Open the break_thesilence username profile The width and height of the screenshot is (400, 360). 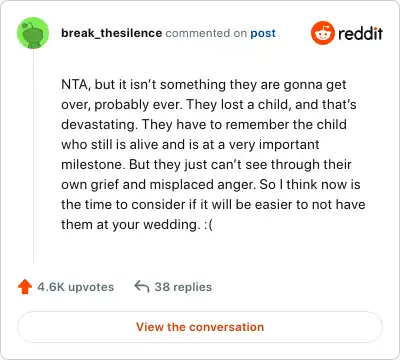(x=111, y=33)
